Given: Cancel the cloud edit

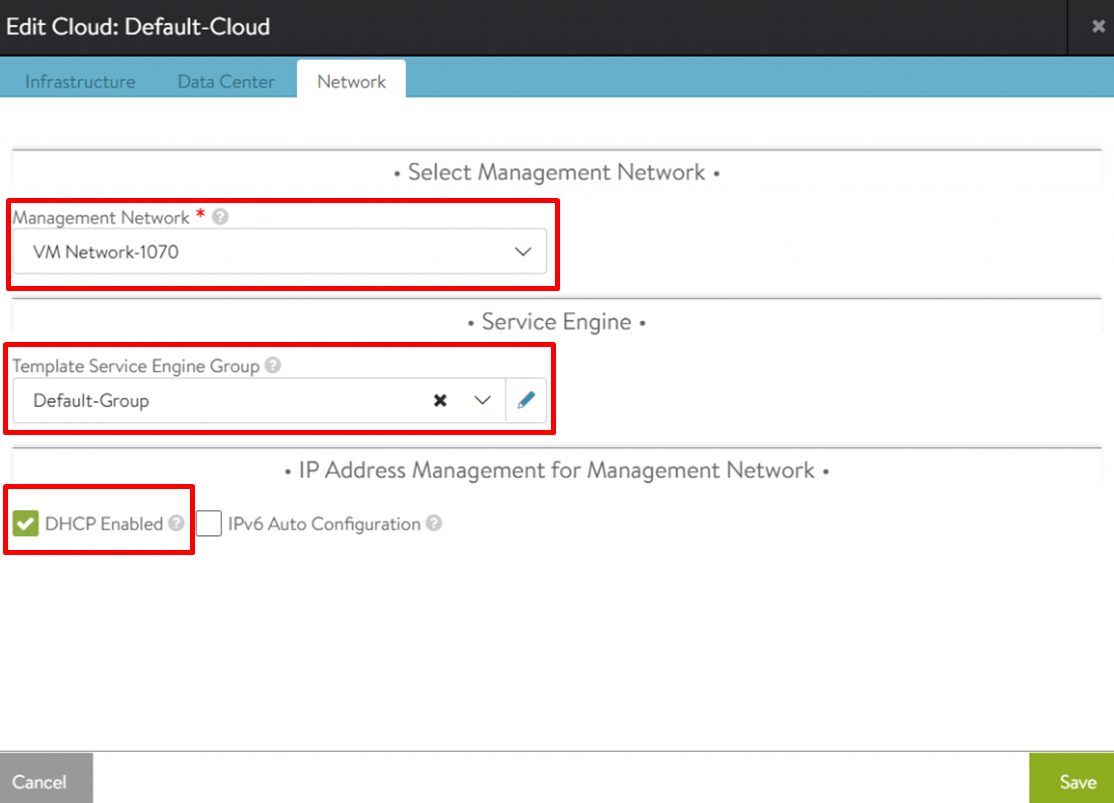Looking at the screenshot, I should click(40, 781).
